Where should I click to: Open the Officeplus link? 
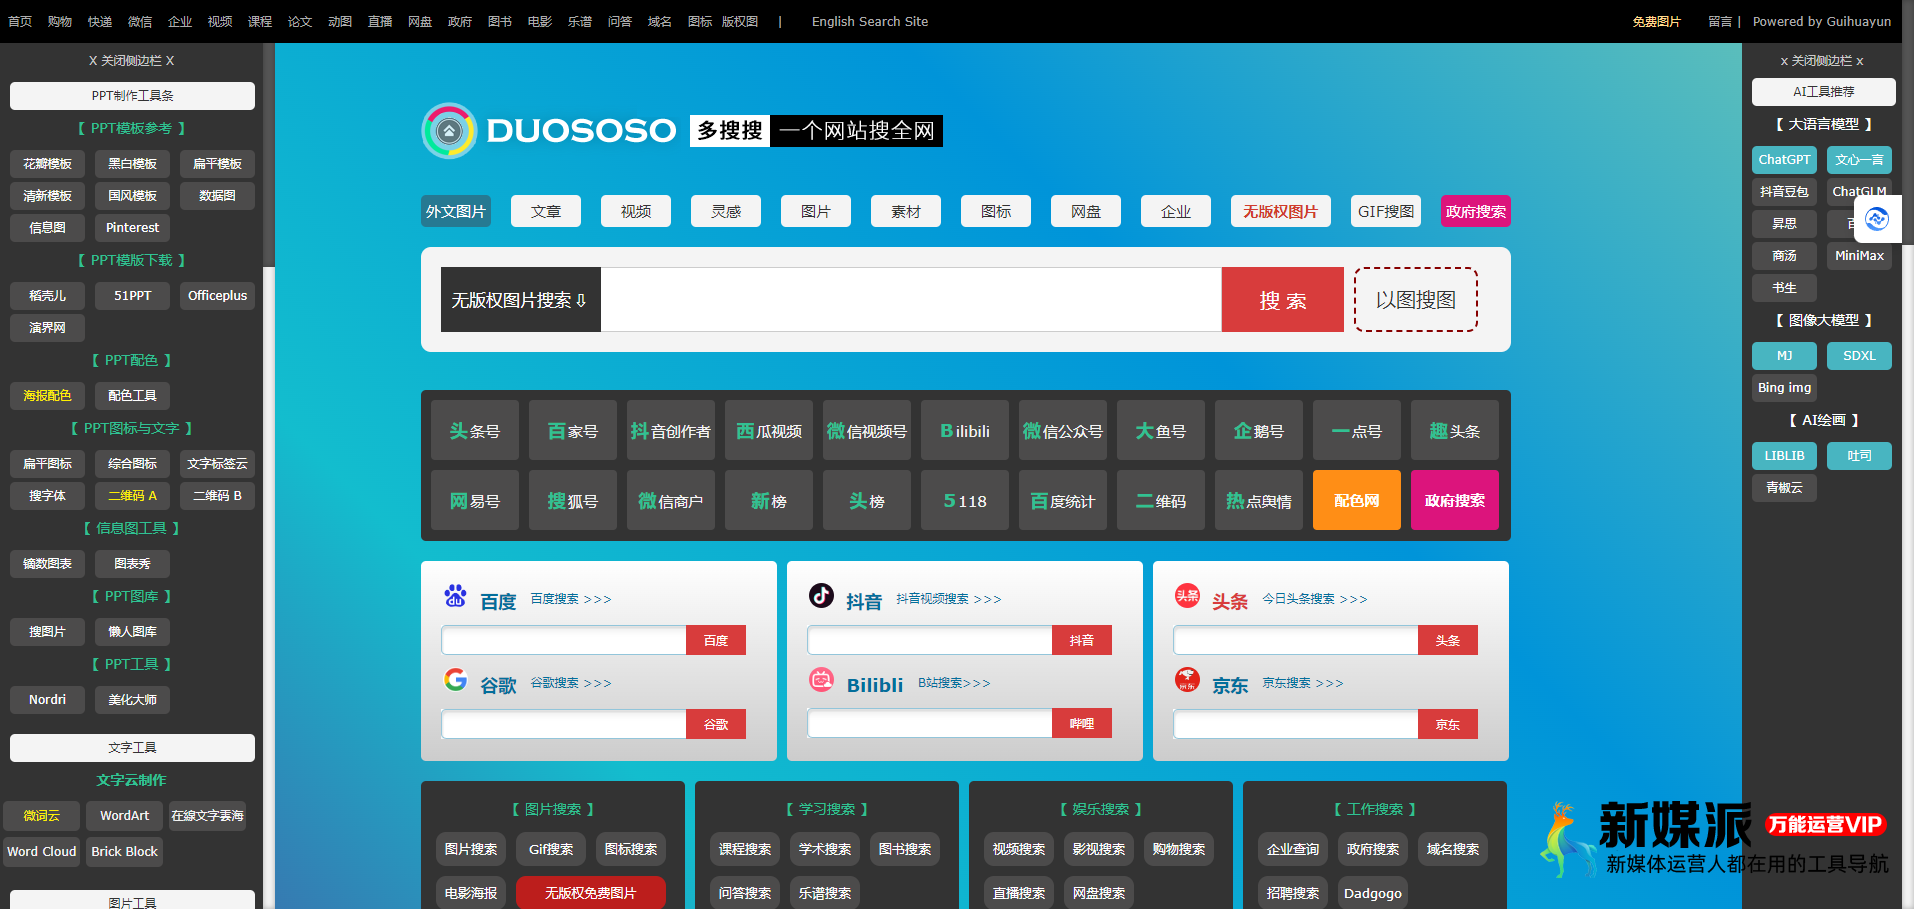click(217, 295)
